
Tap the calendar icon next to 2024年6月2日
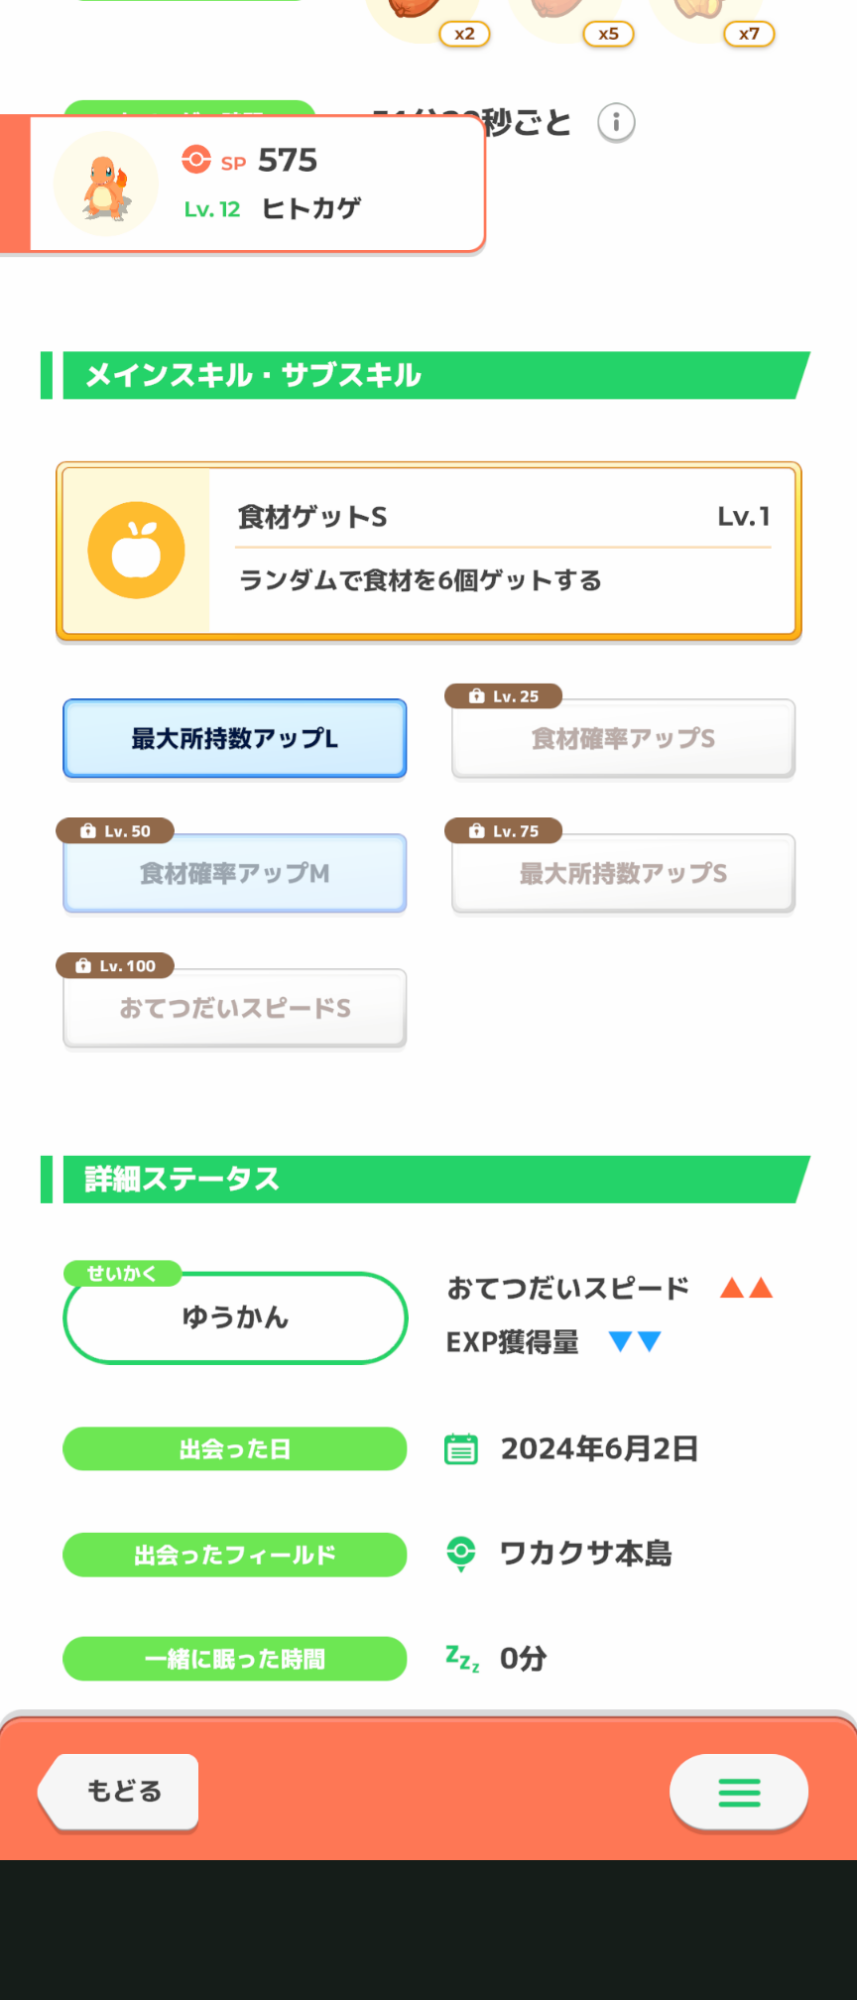461,1449
